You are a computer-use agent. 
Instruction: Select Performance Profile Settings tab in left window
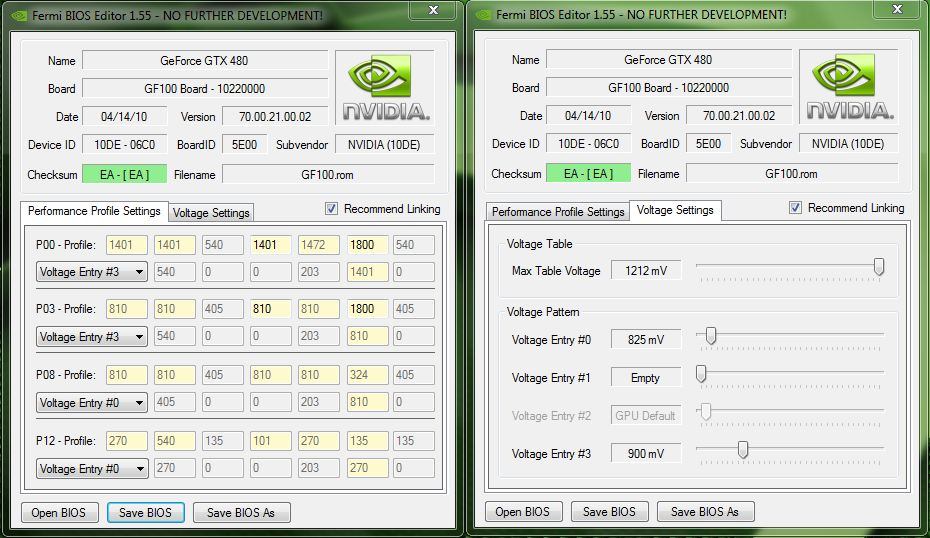click(x=94, y=211)
